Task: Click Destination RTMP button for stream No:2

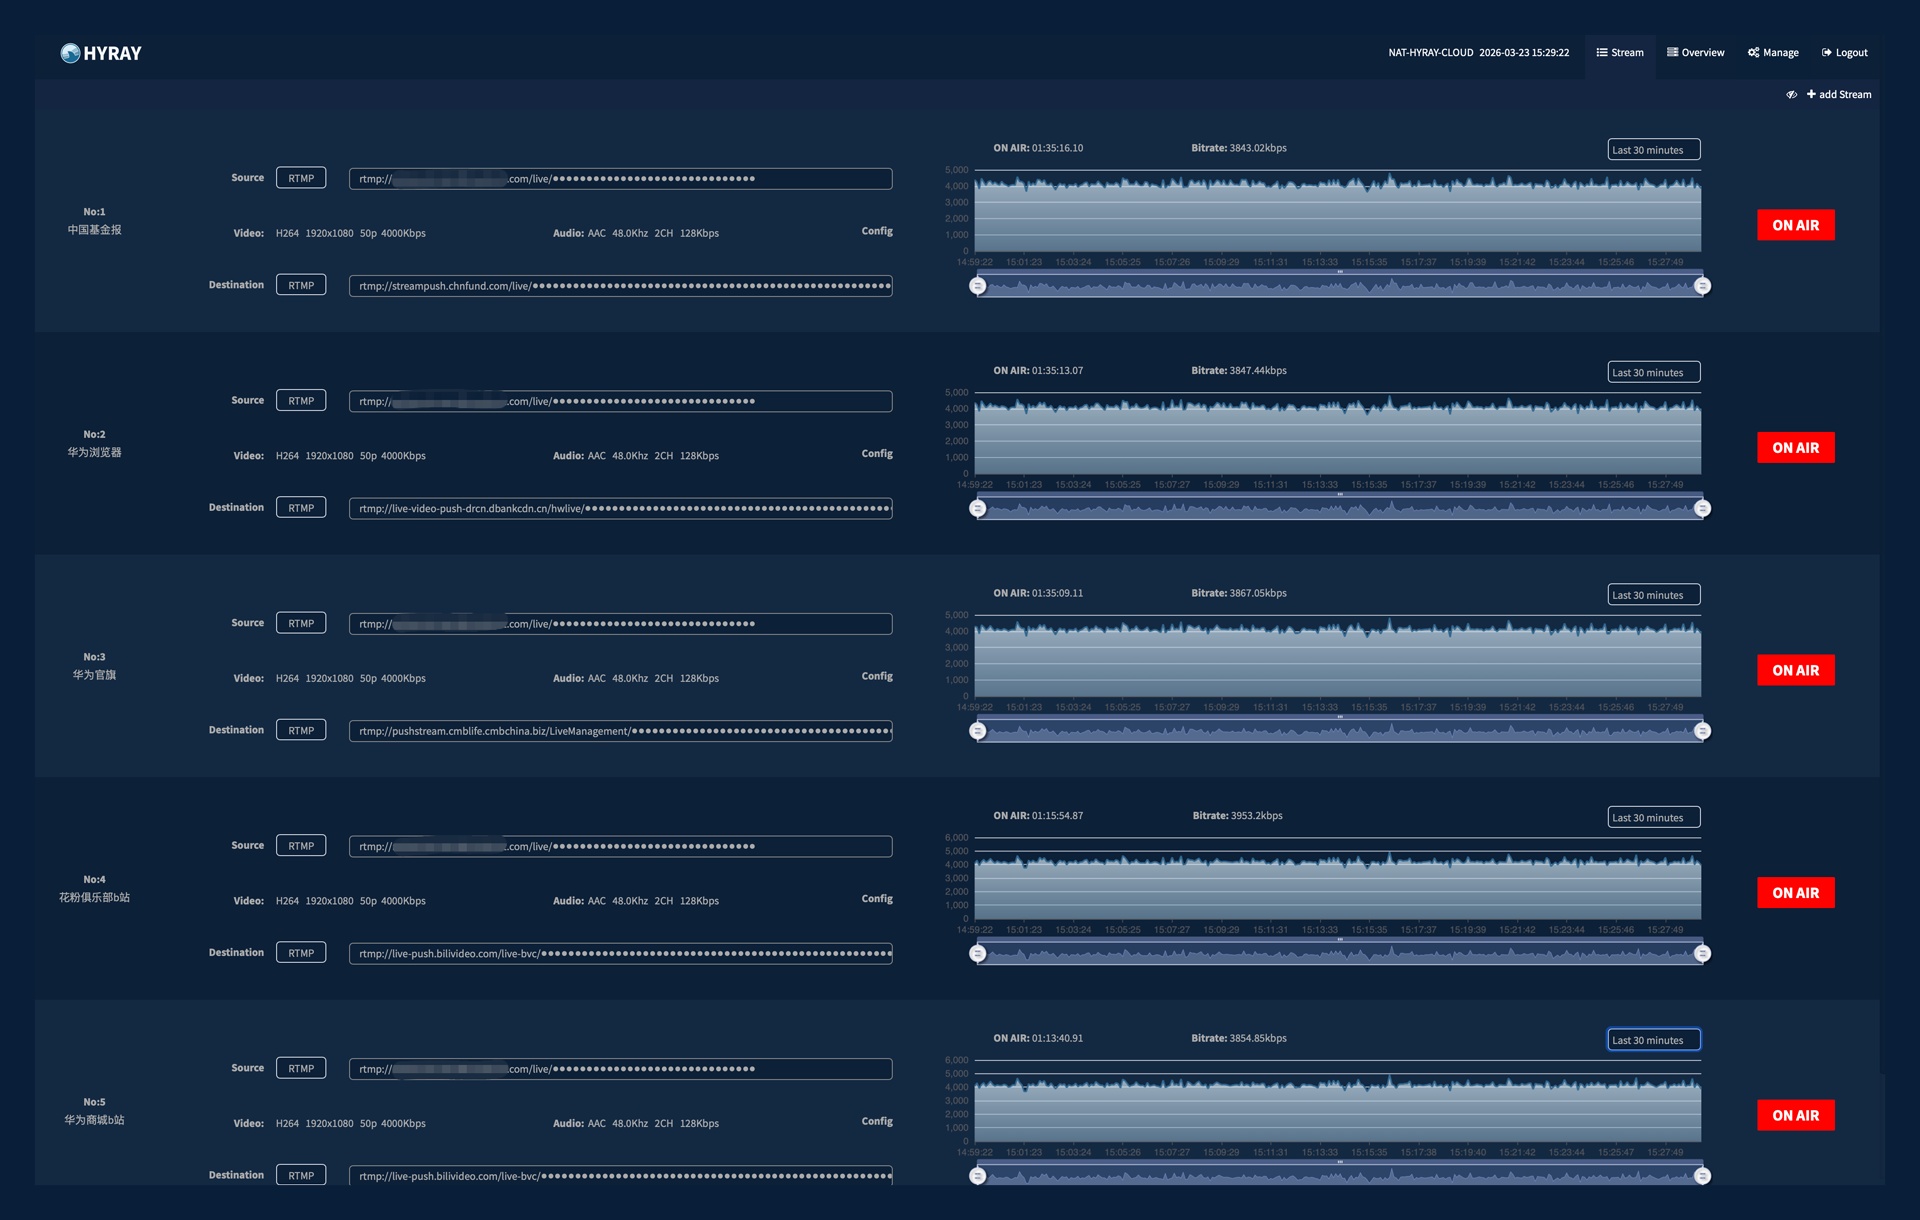Action: 301,508
